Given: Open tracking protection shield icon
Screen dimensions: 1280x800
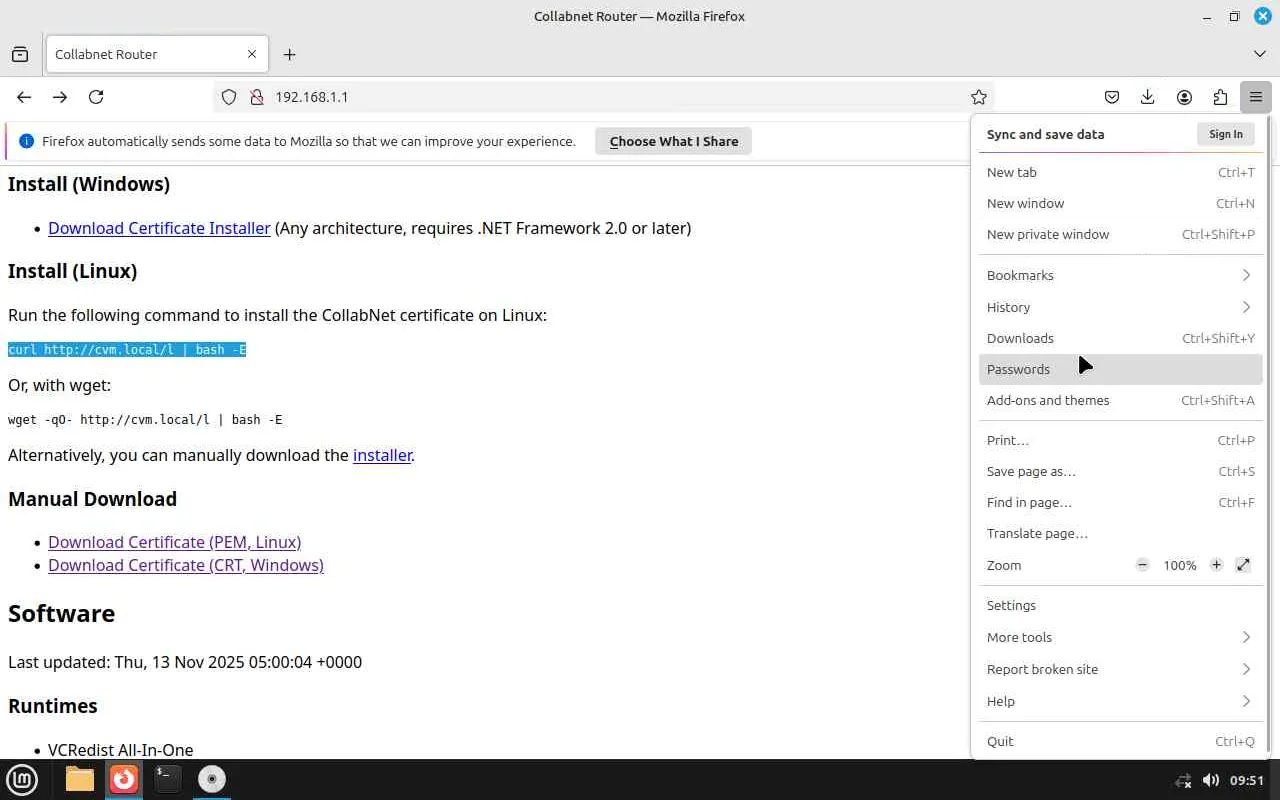Looking at the screenshot, I should (229, 97).
